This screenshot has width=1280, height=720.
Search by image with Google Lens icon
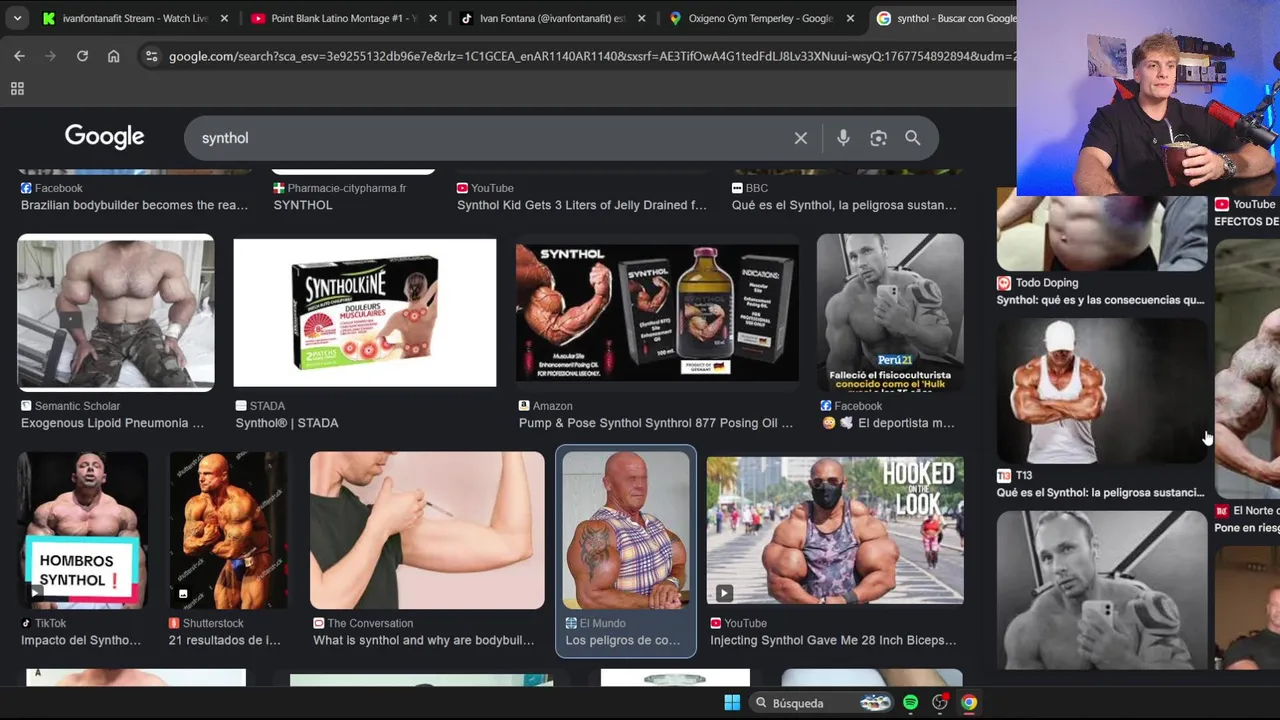[878, 138]
